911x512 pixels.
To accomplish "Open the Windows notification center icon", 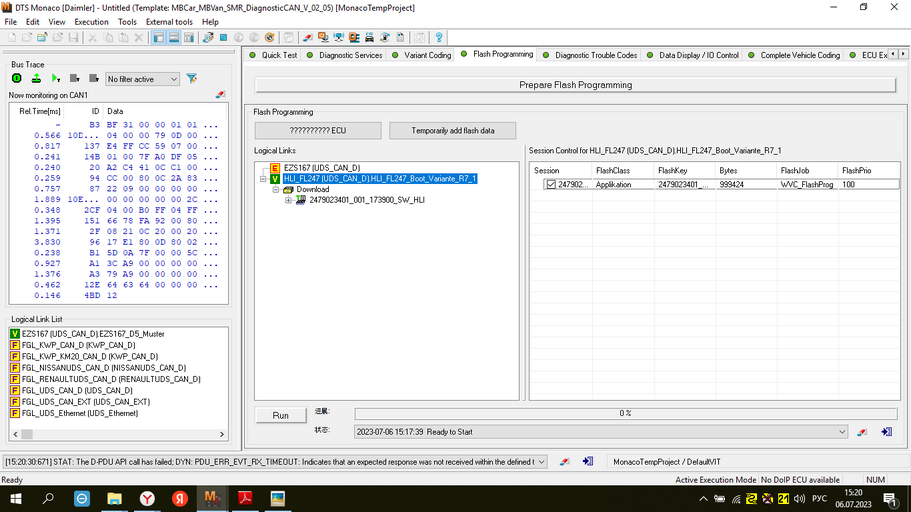I will (x=890, y=499).
